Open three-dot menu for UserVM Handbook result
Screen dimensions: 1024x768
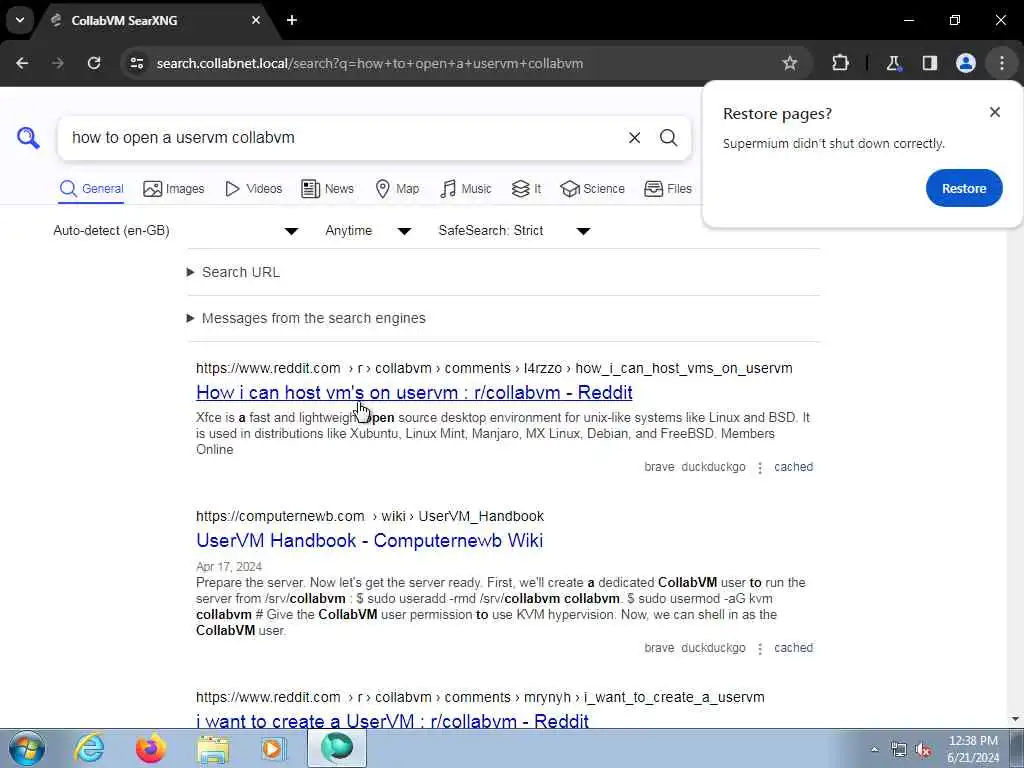[x=760, y=648]
